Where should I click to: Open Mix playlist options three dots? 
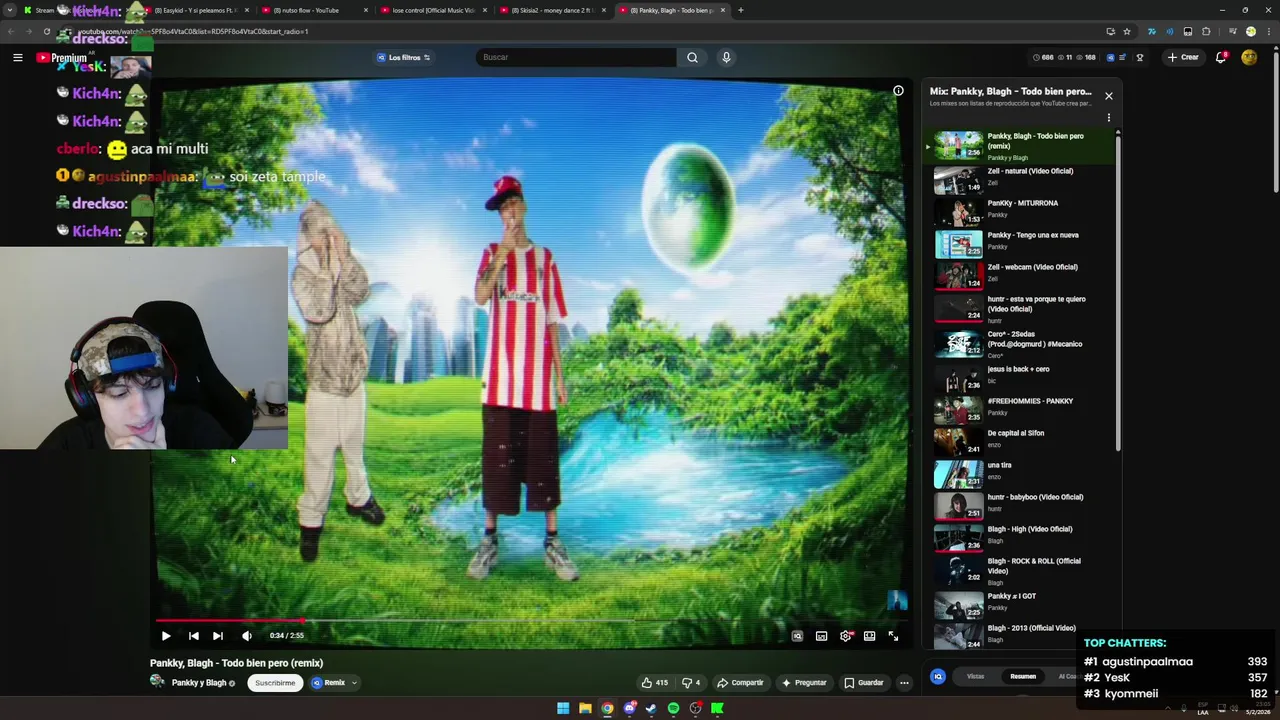1108,118
